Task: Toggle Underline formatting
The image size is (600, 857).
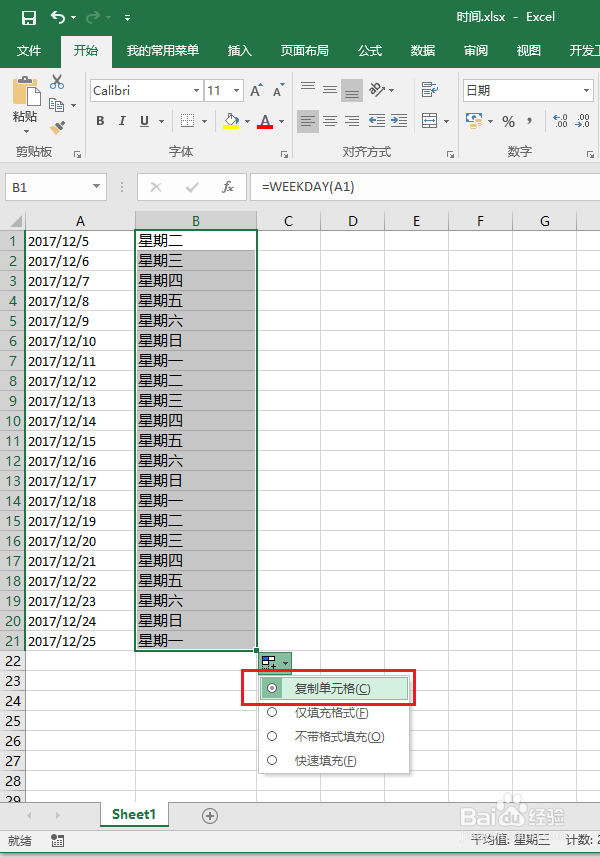Action: point(144,121)
